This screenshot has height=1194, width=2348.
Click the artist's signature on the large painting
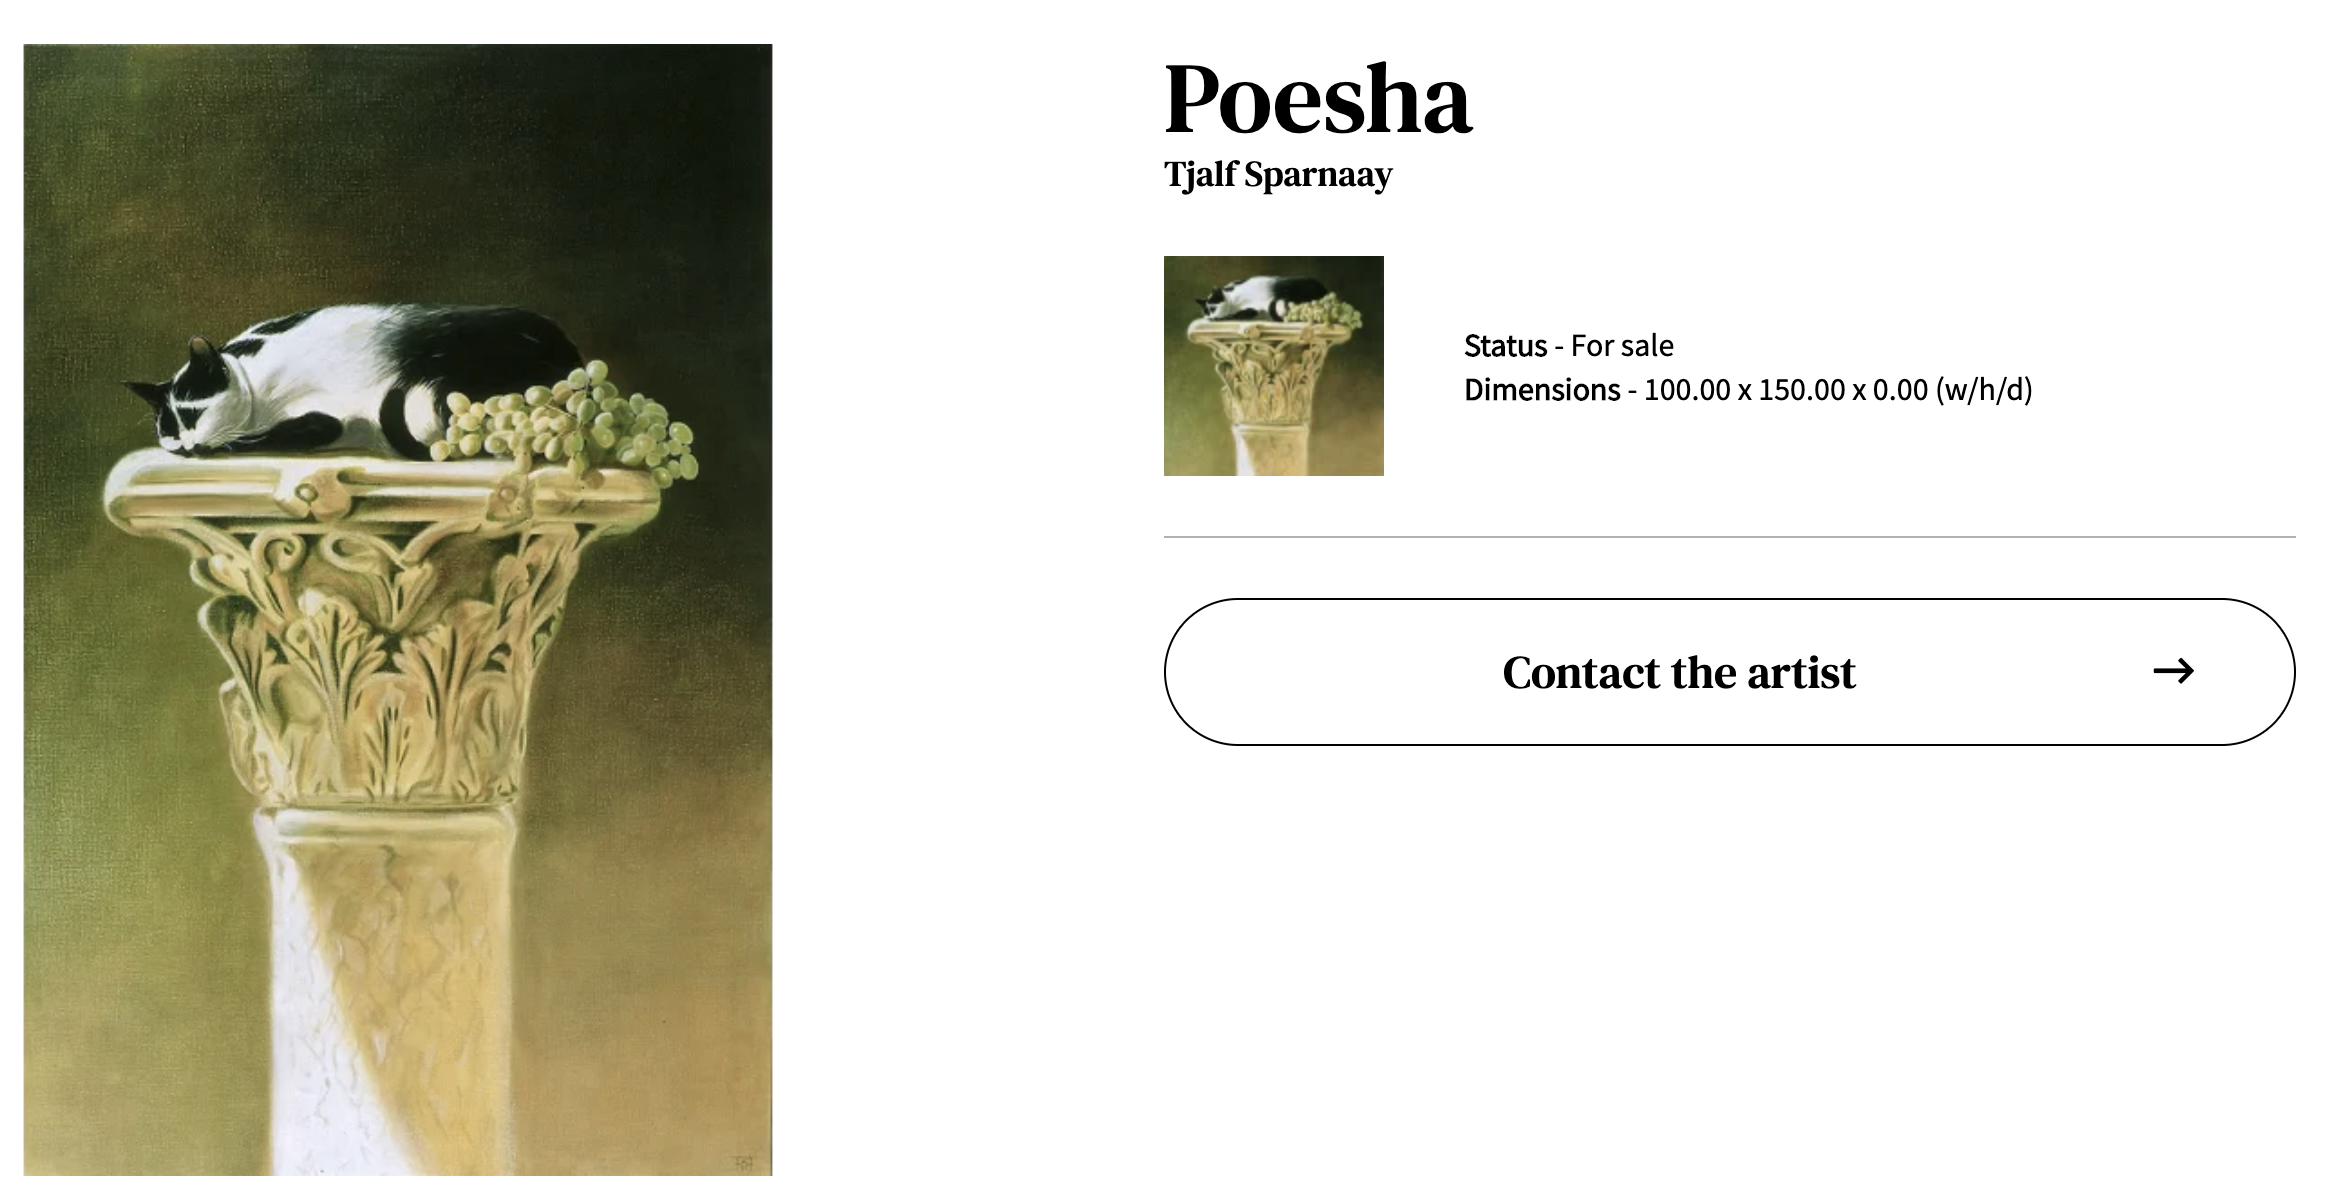[744, 1162]
